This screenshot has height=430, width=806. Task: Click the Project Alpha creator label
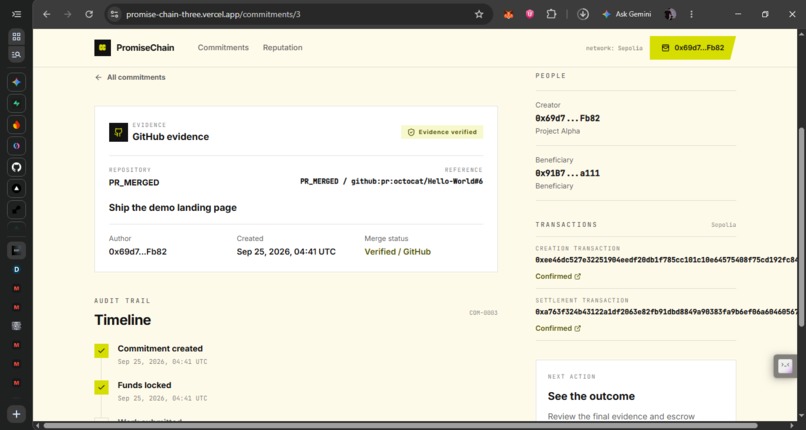(558, 131)
